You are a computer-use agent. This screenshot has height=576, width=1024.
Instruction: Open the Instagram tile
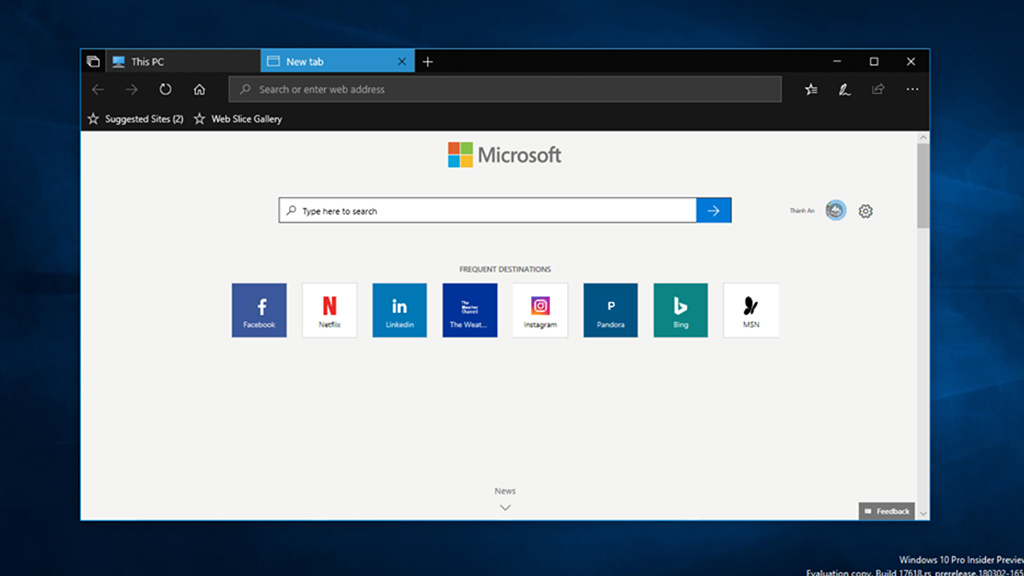tap(540, 310)
